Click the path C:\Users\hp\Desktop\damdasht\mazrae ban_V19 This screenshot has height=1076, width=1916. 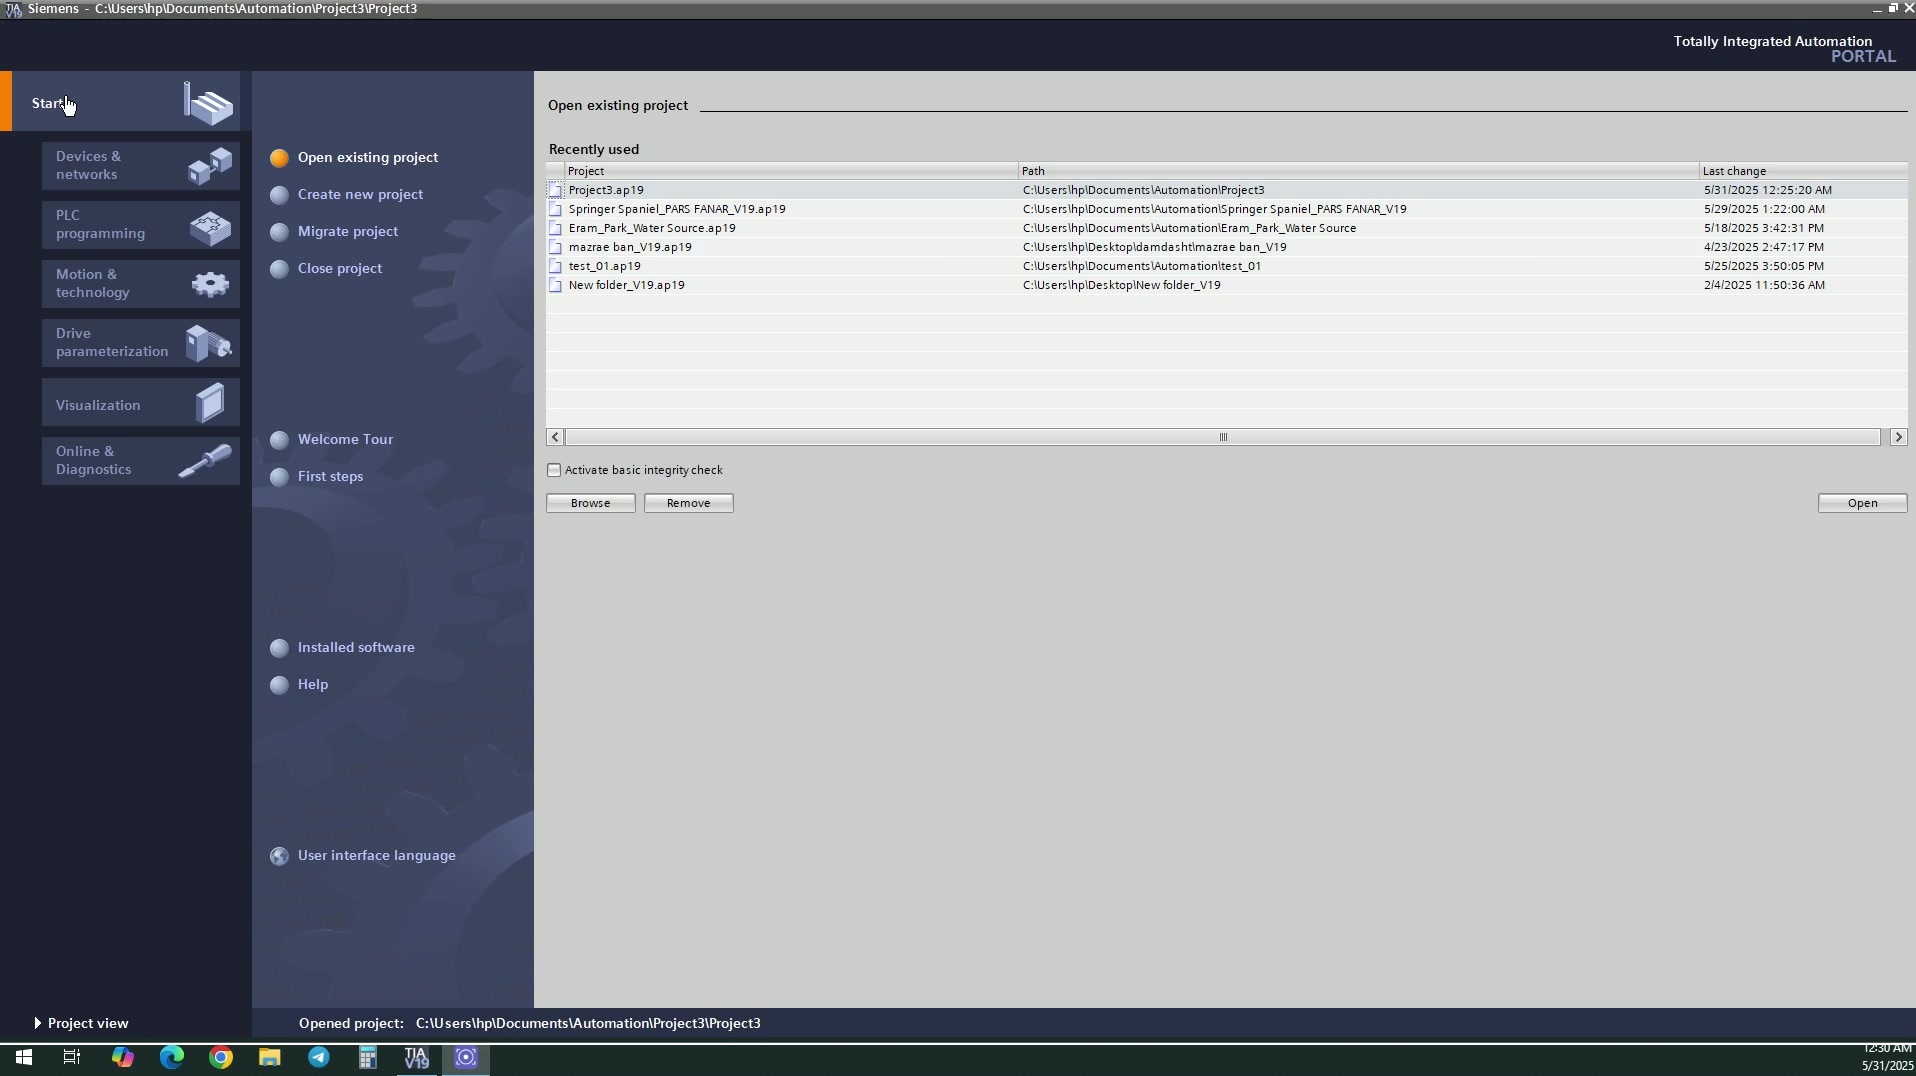[x=1155, y=247]
